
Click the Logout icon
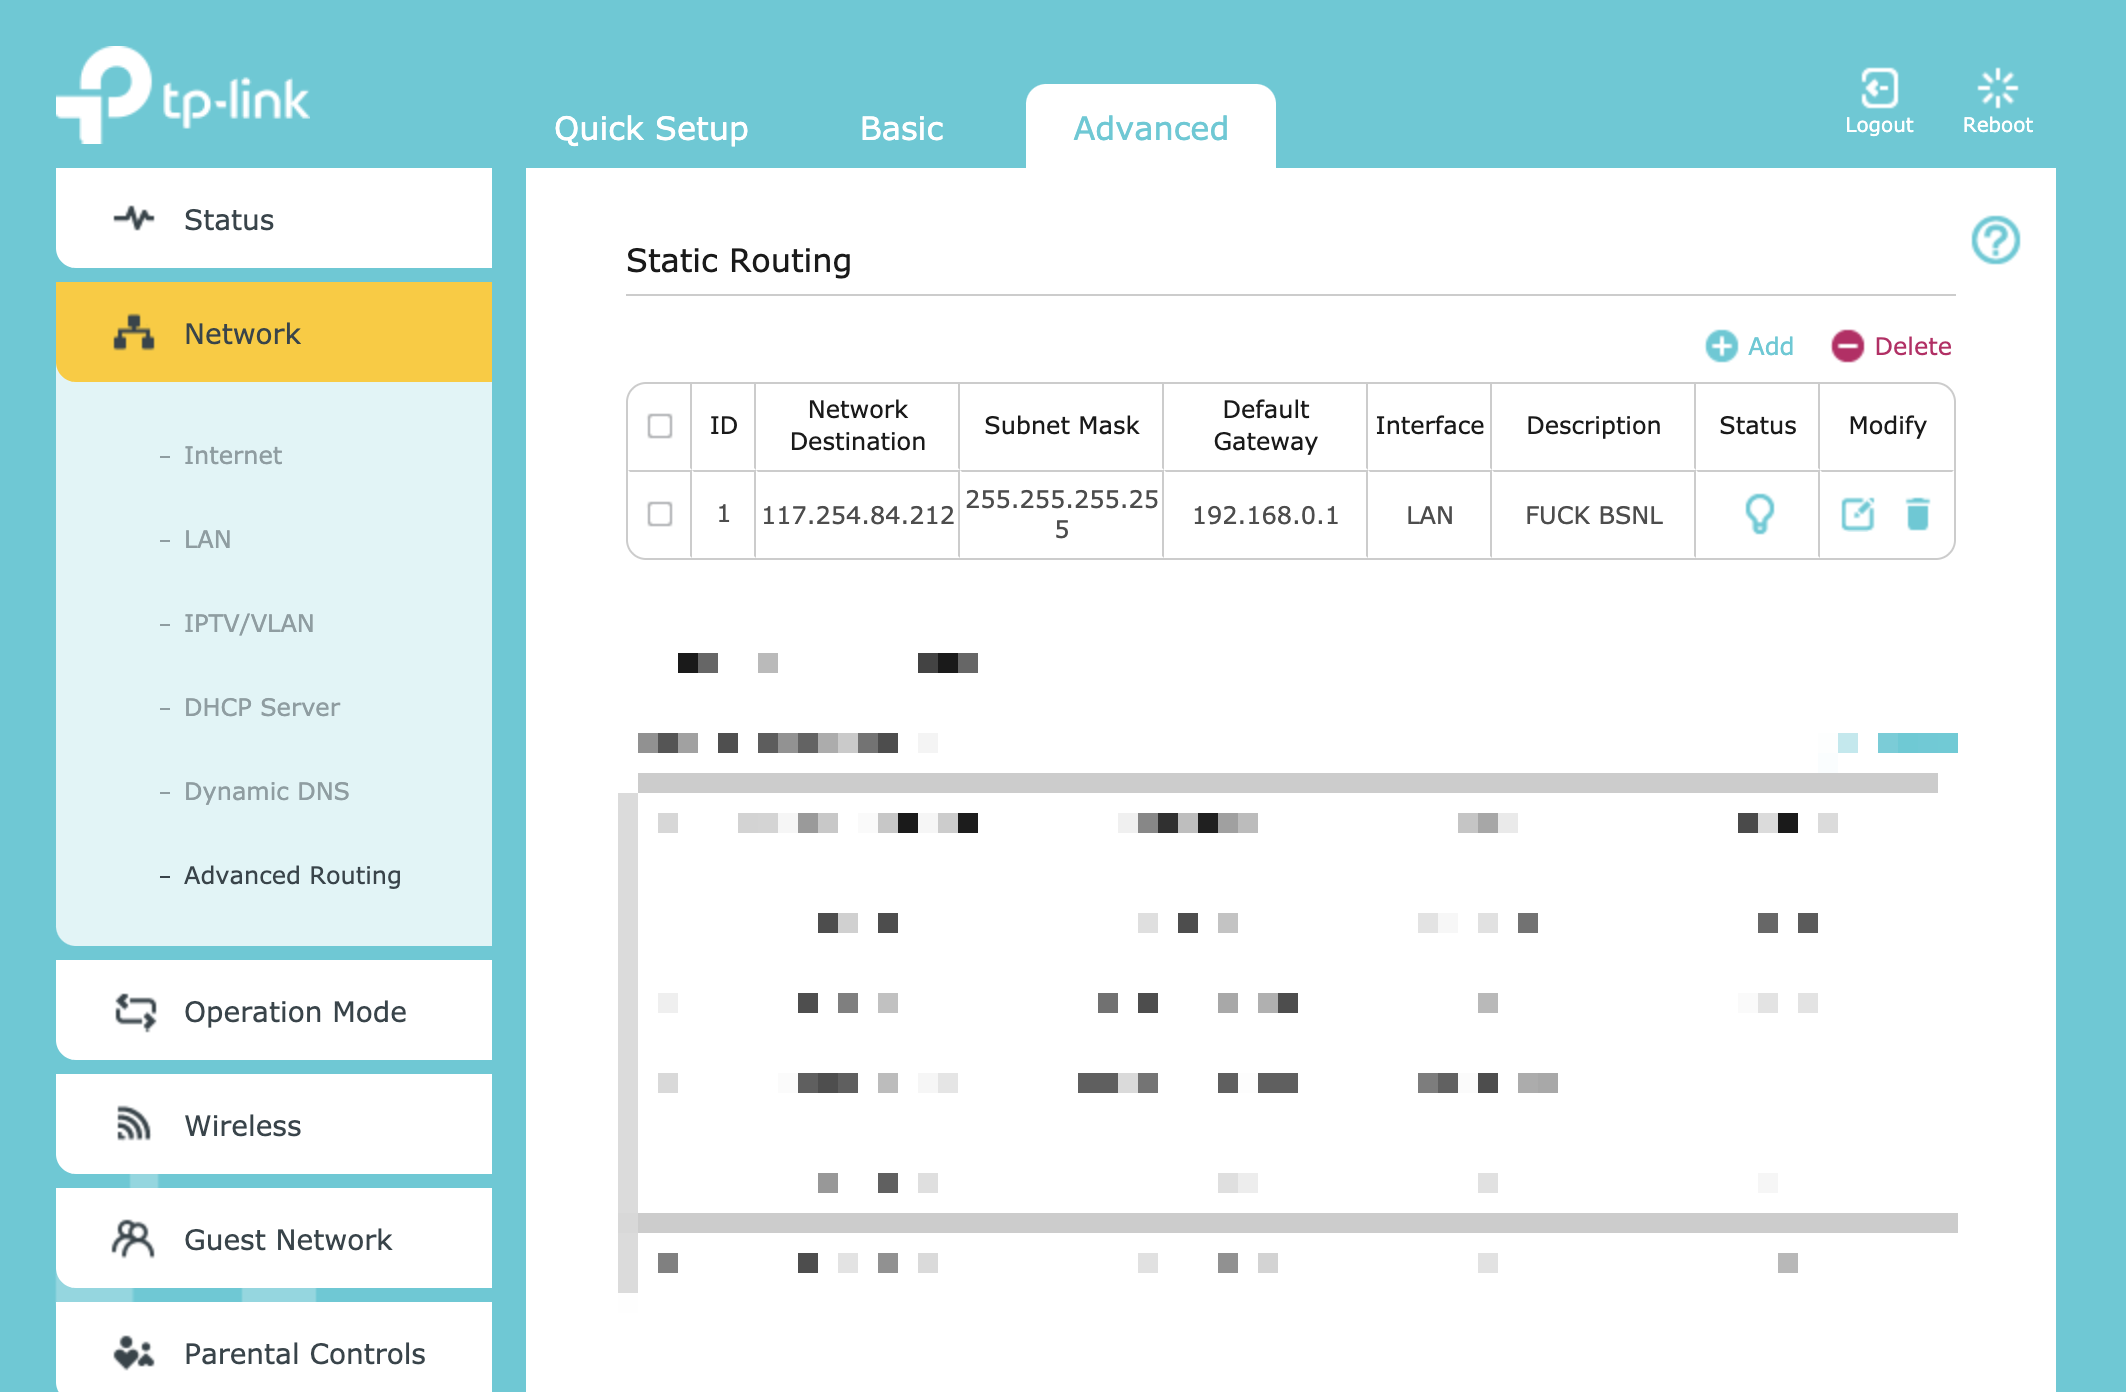click(1879, 89)
